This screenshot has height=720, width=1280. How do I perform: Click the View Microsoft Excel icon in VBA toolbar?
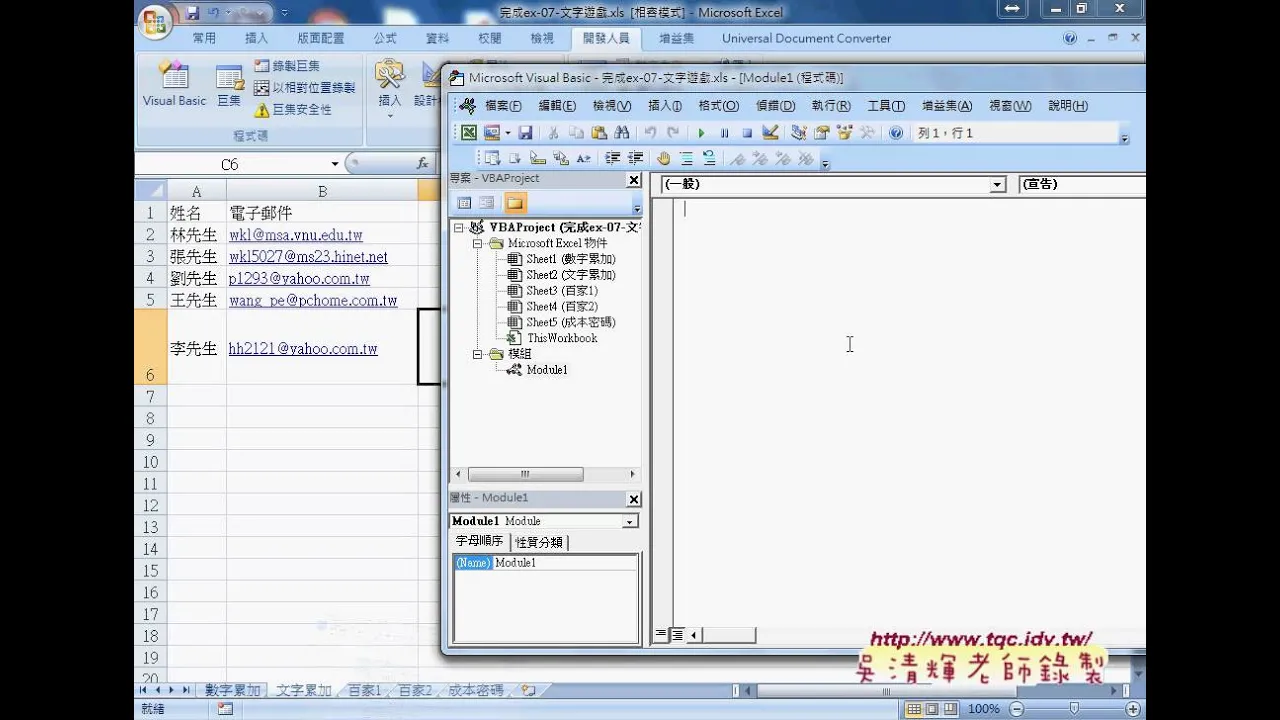coord(468,133)
